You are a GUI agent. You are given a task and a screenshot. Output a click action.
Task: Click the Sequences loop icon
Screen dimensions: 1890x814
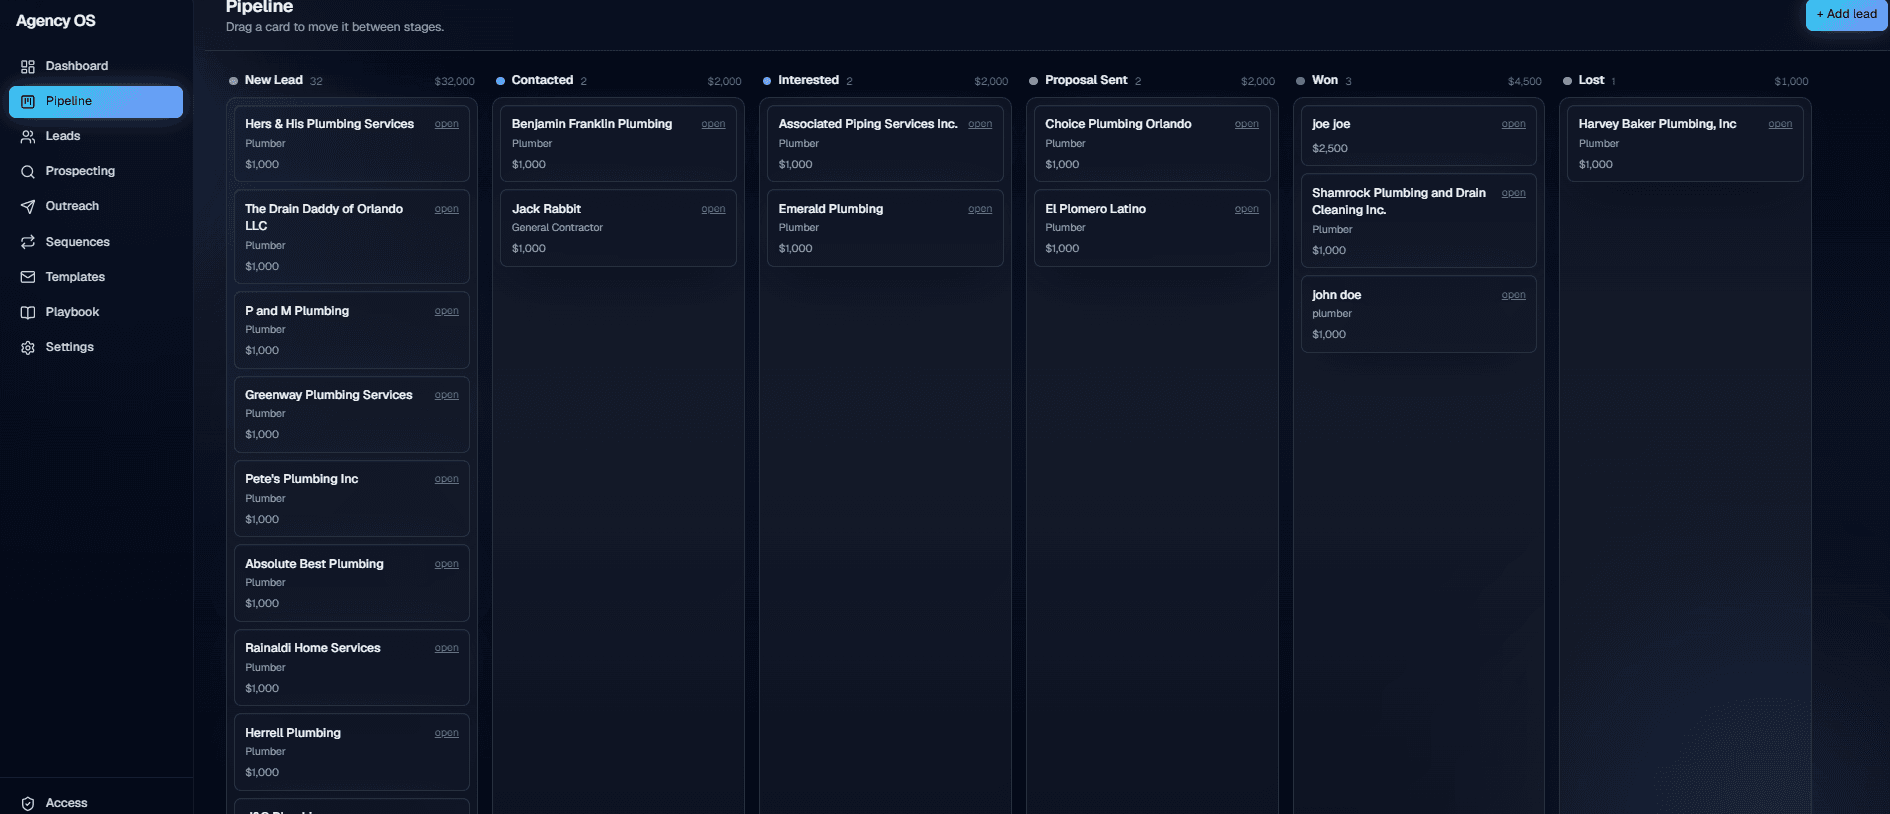click(28, 242)
